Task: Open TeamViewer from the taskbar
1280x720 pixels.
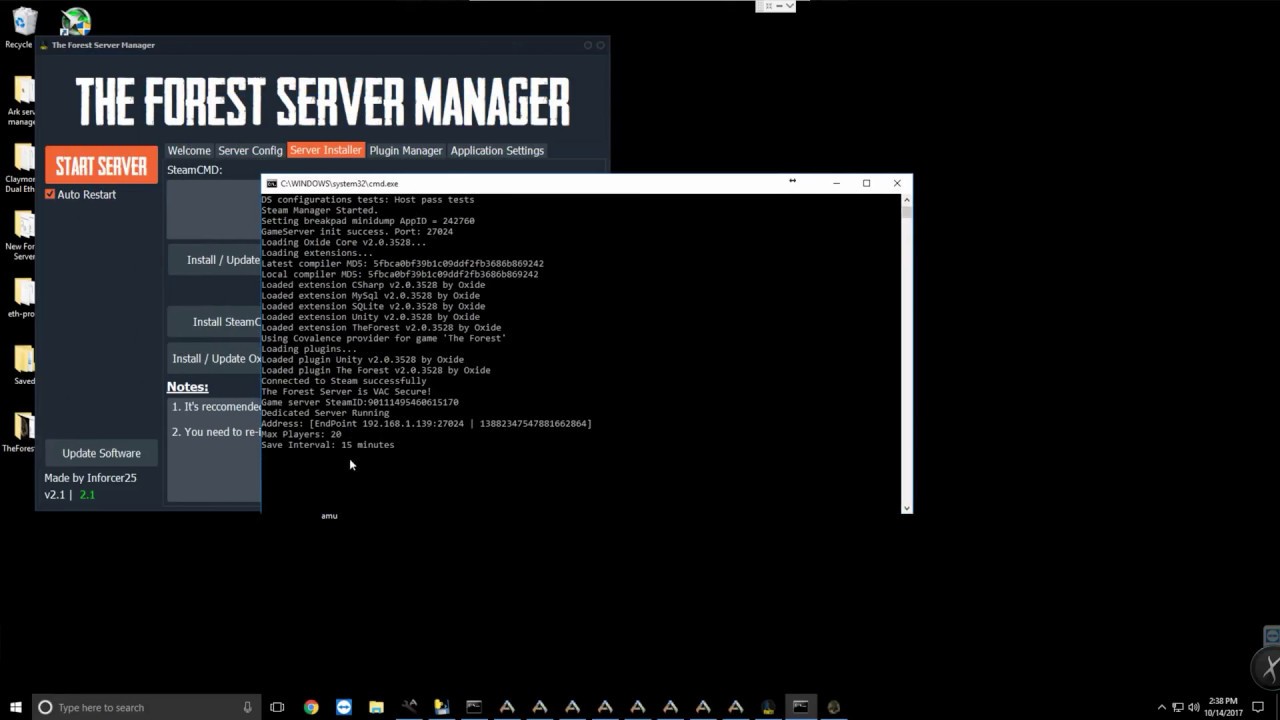Action: [x=344, y=707]
